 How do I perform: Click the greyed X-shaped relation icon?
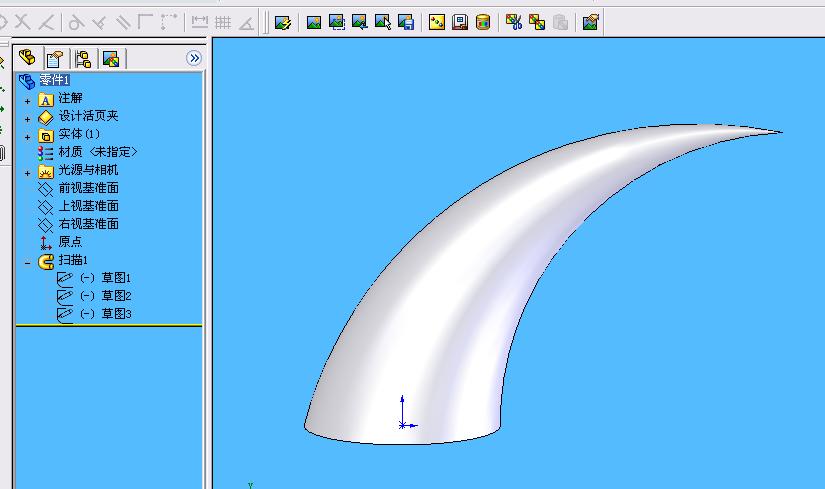pos(23,22)
